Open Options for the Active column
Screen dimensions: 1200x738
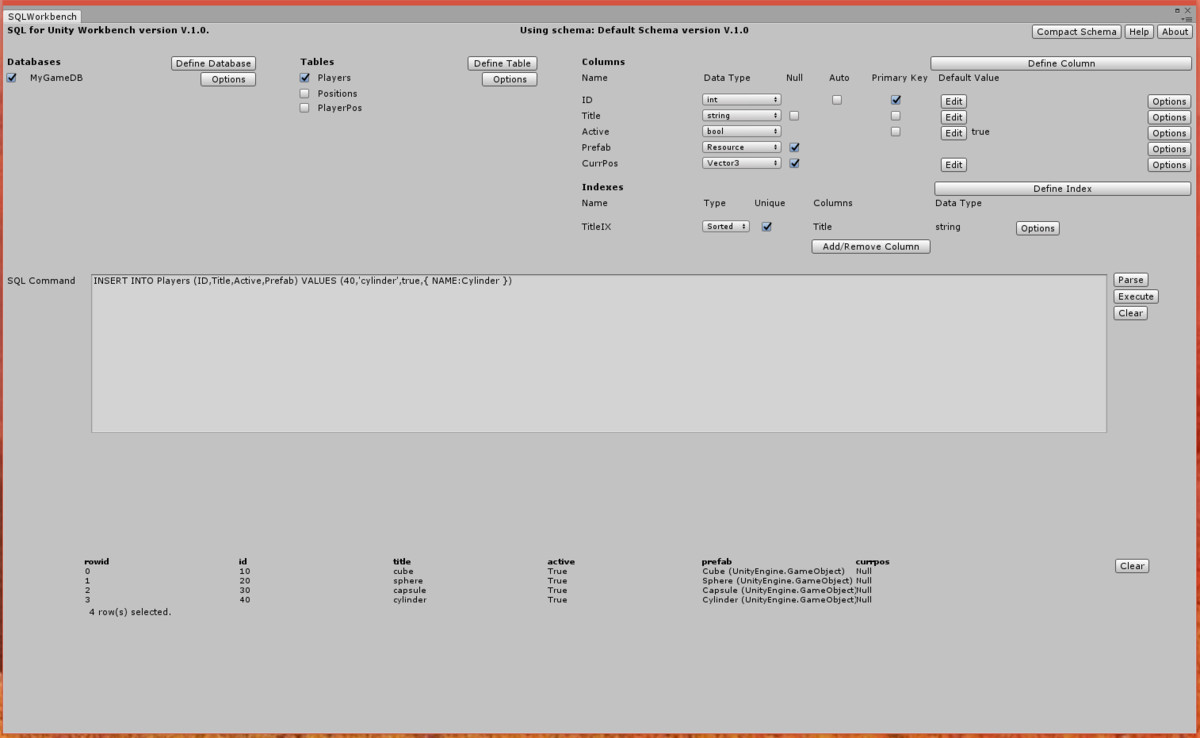[1169, 133]
